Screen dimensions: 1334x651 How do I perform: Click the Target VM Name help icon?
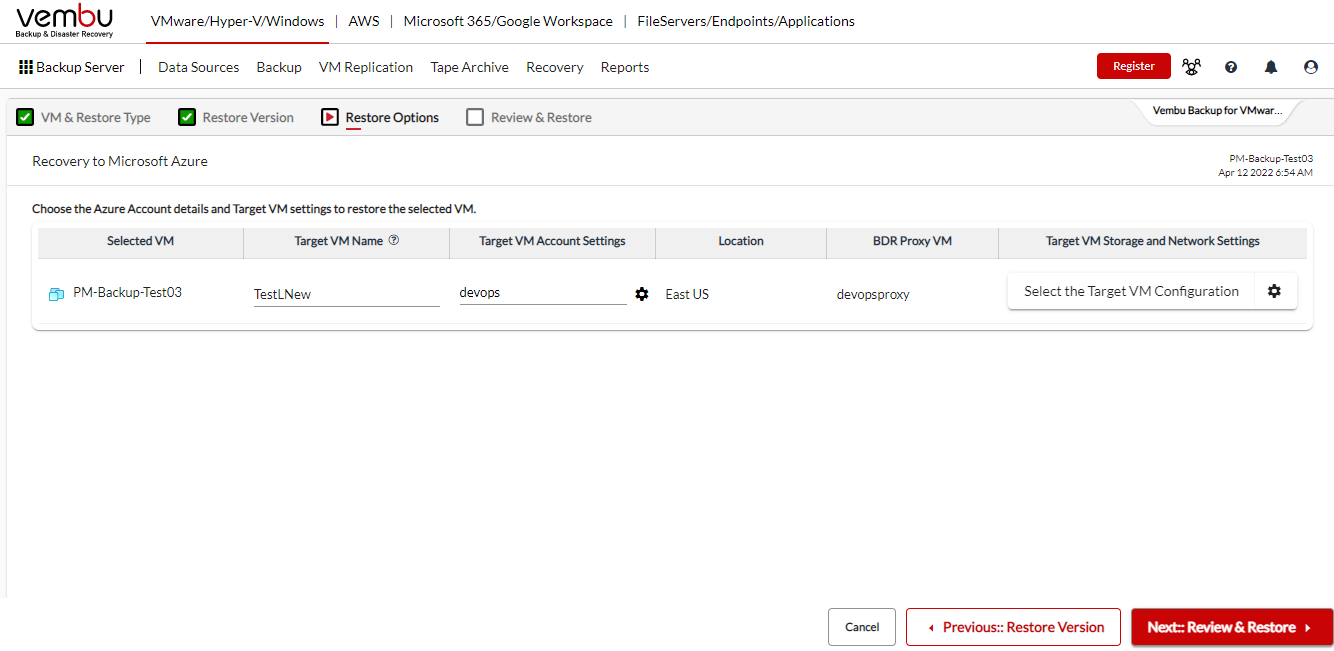394,240
